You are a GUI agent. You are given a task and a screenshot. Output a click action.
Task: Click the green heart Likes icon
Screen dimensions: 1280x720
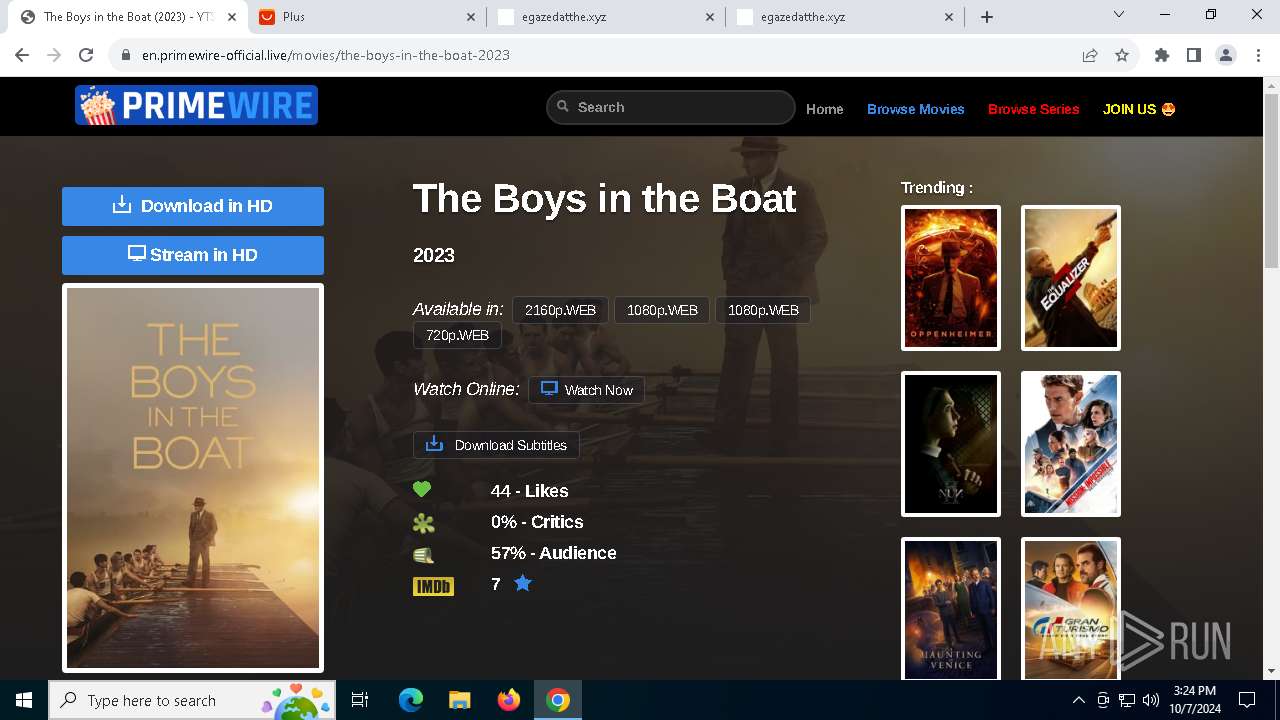point(422,490)
